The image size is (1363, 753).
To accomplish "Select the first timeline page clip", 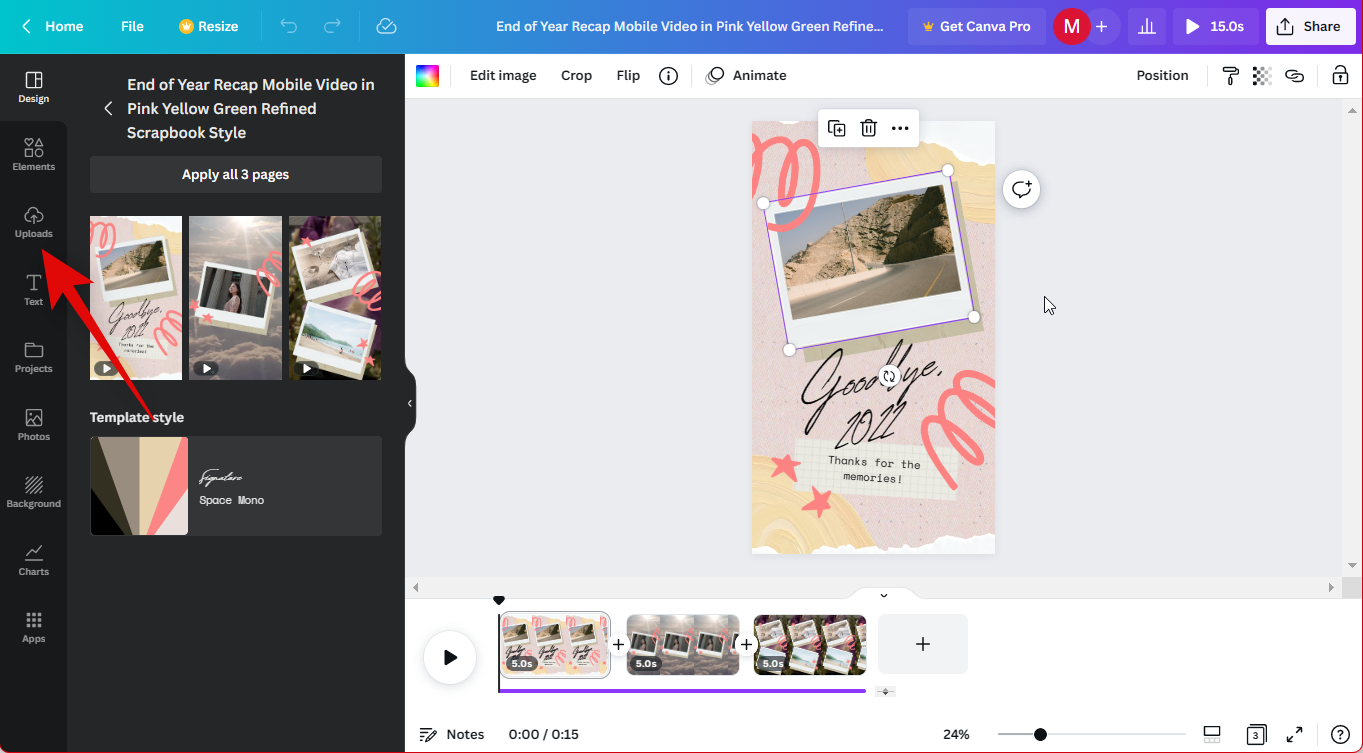I will tap(555, 645).
